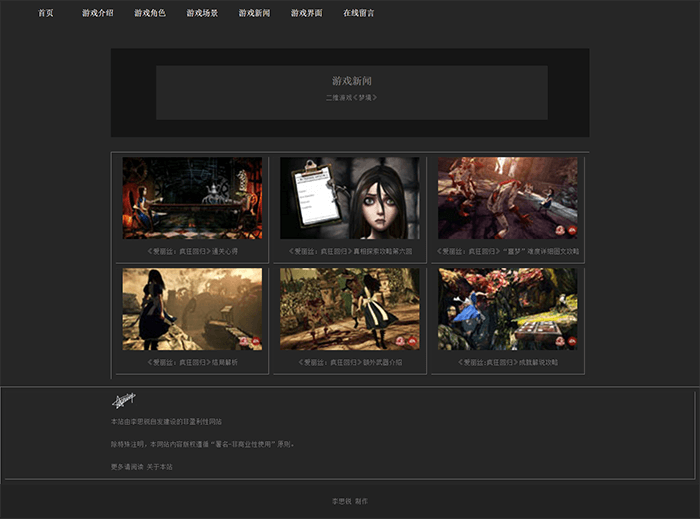
Task: Click the extra weapons article thumbnail
Action: pyautogui.click(x=350, y=308)
